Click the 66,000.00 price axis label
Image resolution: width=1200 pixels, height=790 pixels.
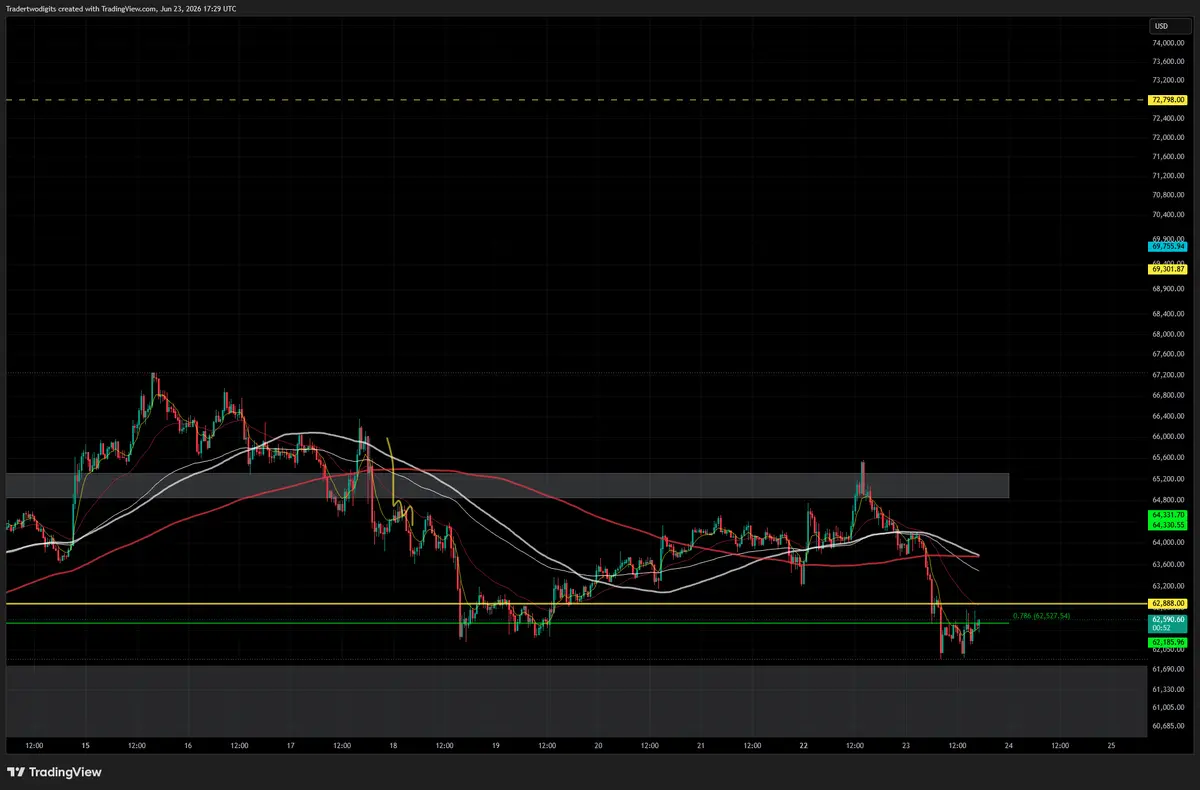pos(1168,436)
